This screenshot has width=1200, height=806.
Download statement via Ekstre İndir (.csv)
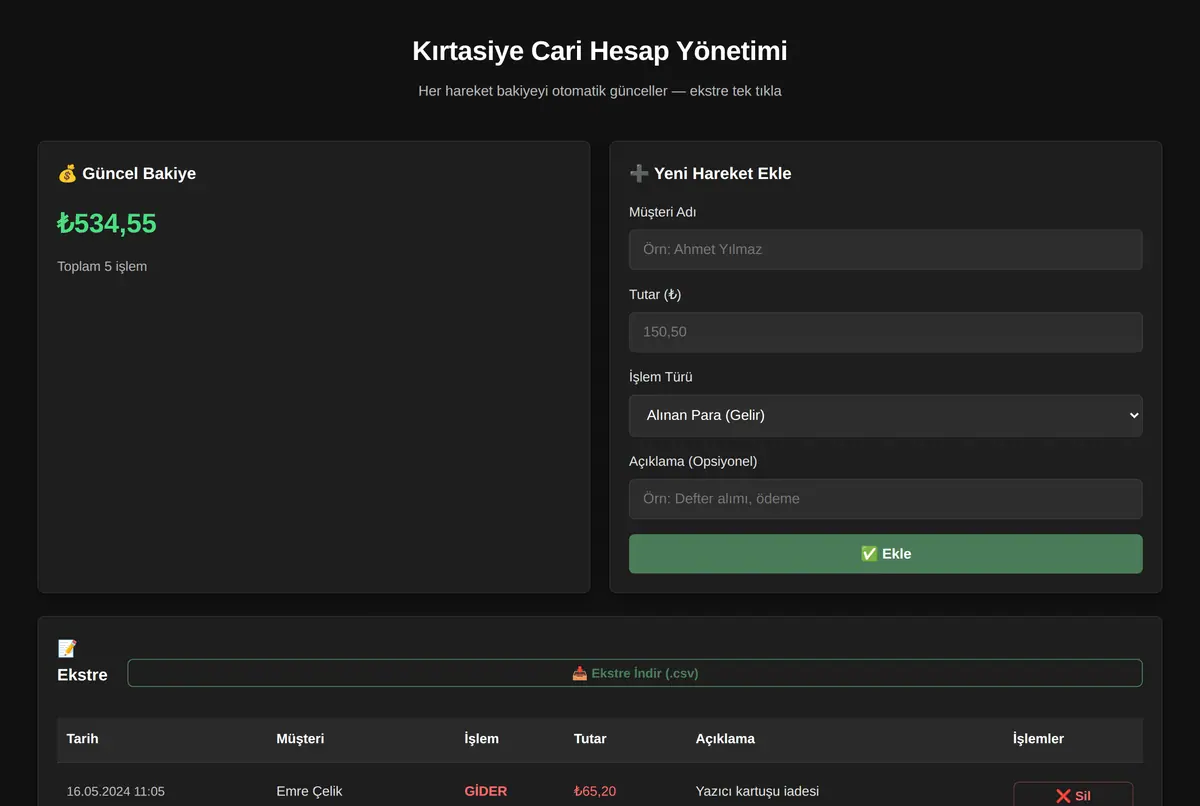634,673
